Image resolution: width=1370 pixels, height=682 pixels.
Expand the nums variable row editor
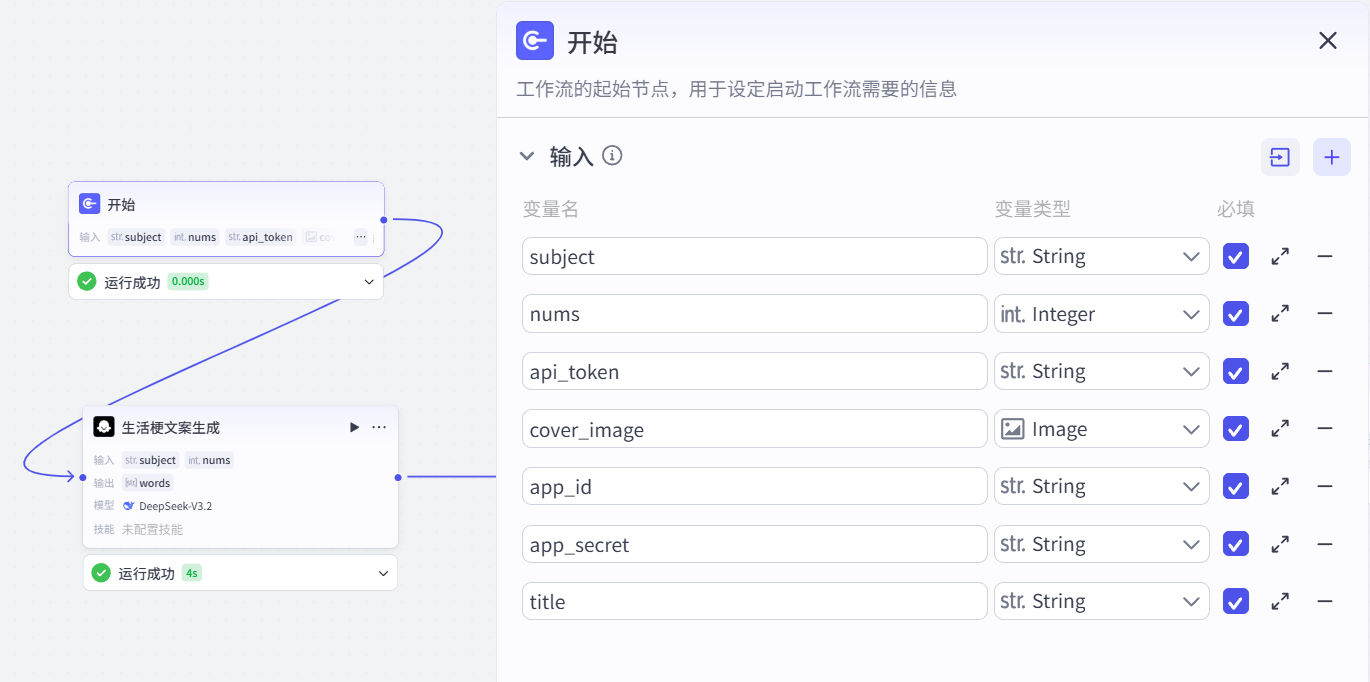pyautogui.click(x=1280, y=314)
